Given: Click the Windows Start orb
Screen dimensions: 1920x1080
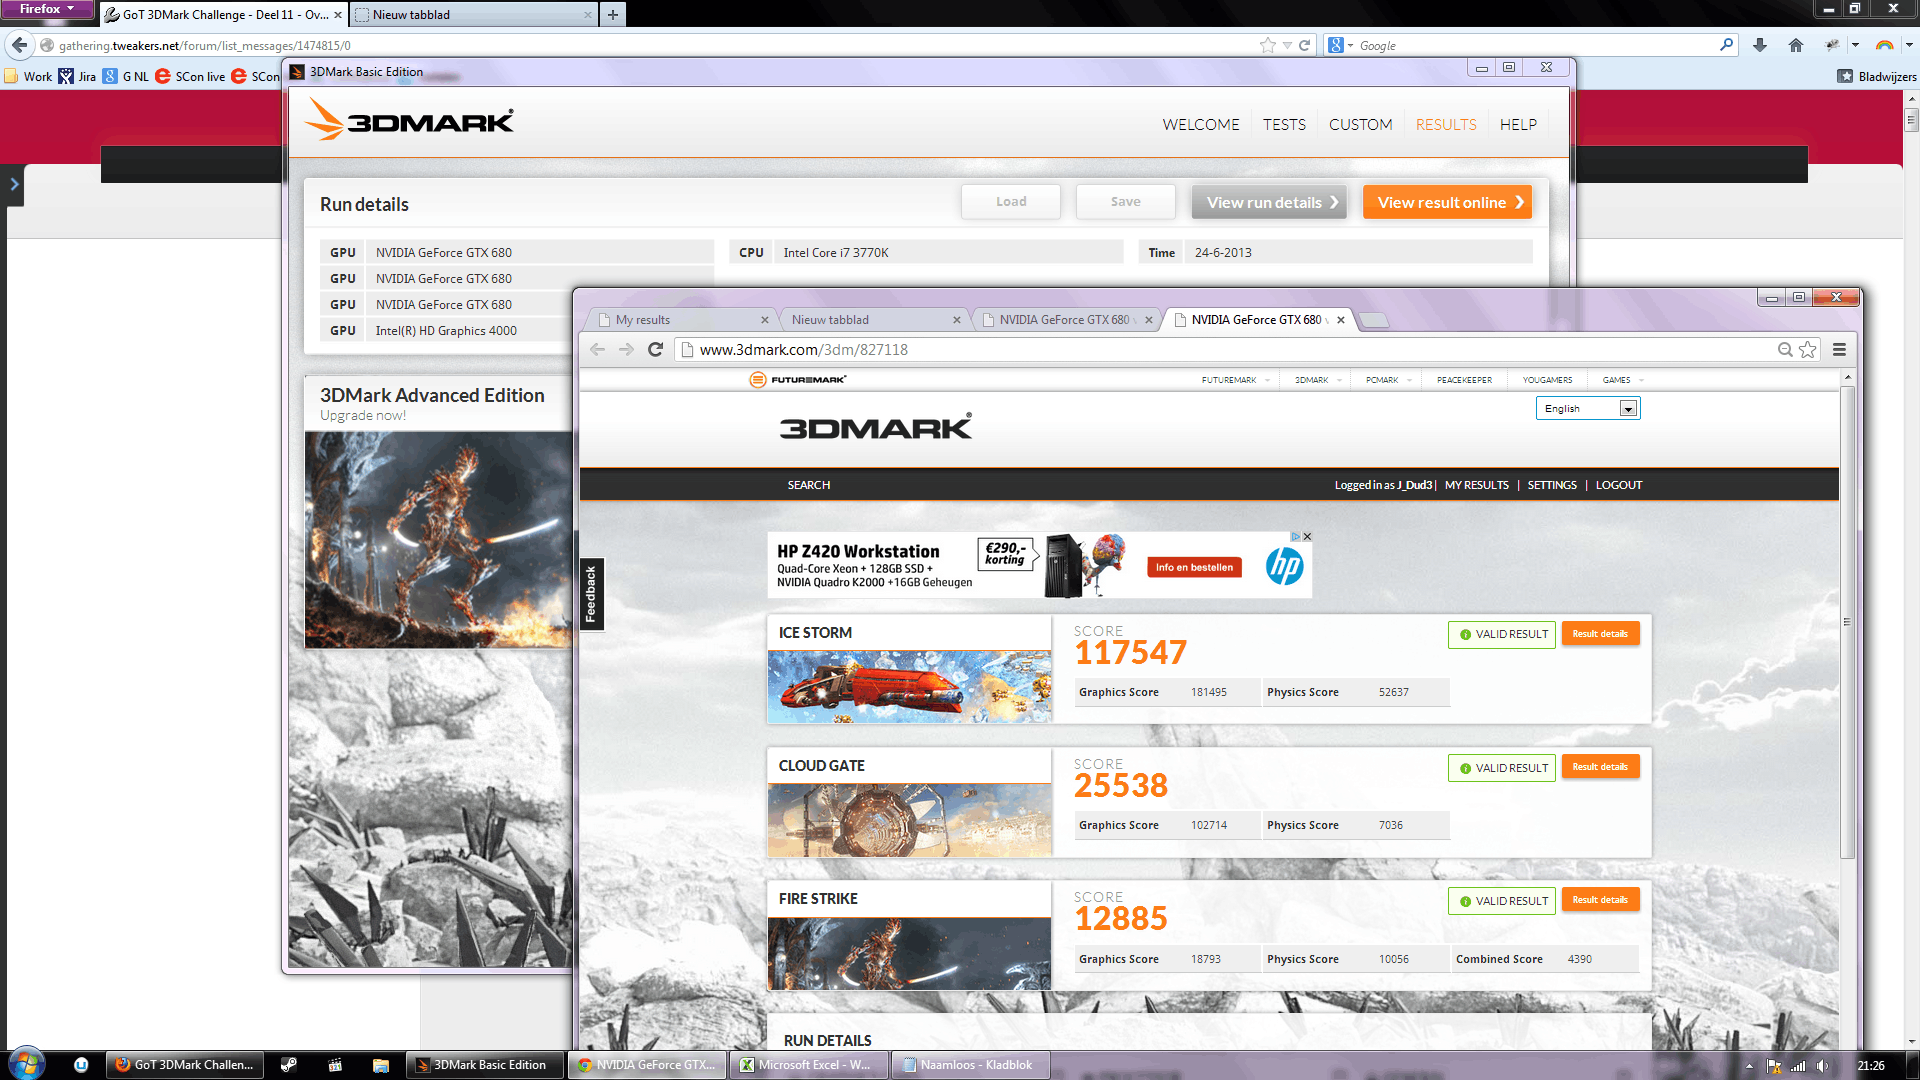Looking at the screenshot, I should (26, 1064).
